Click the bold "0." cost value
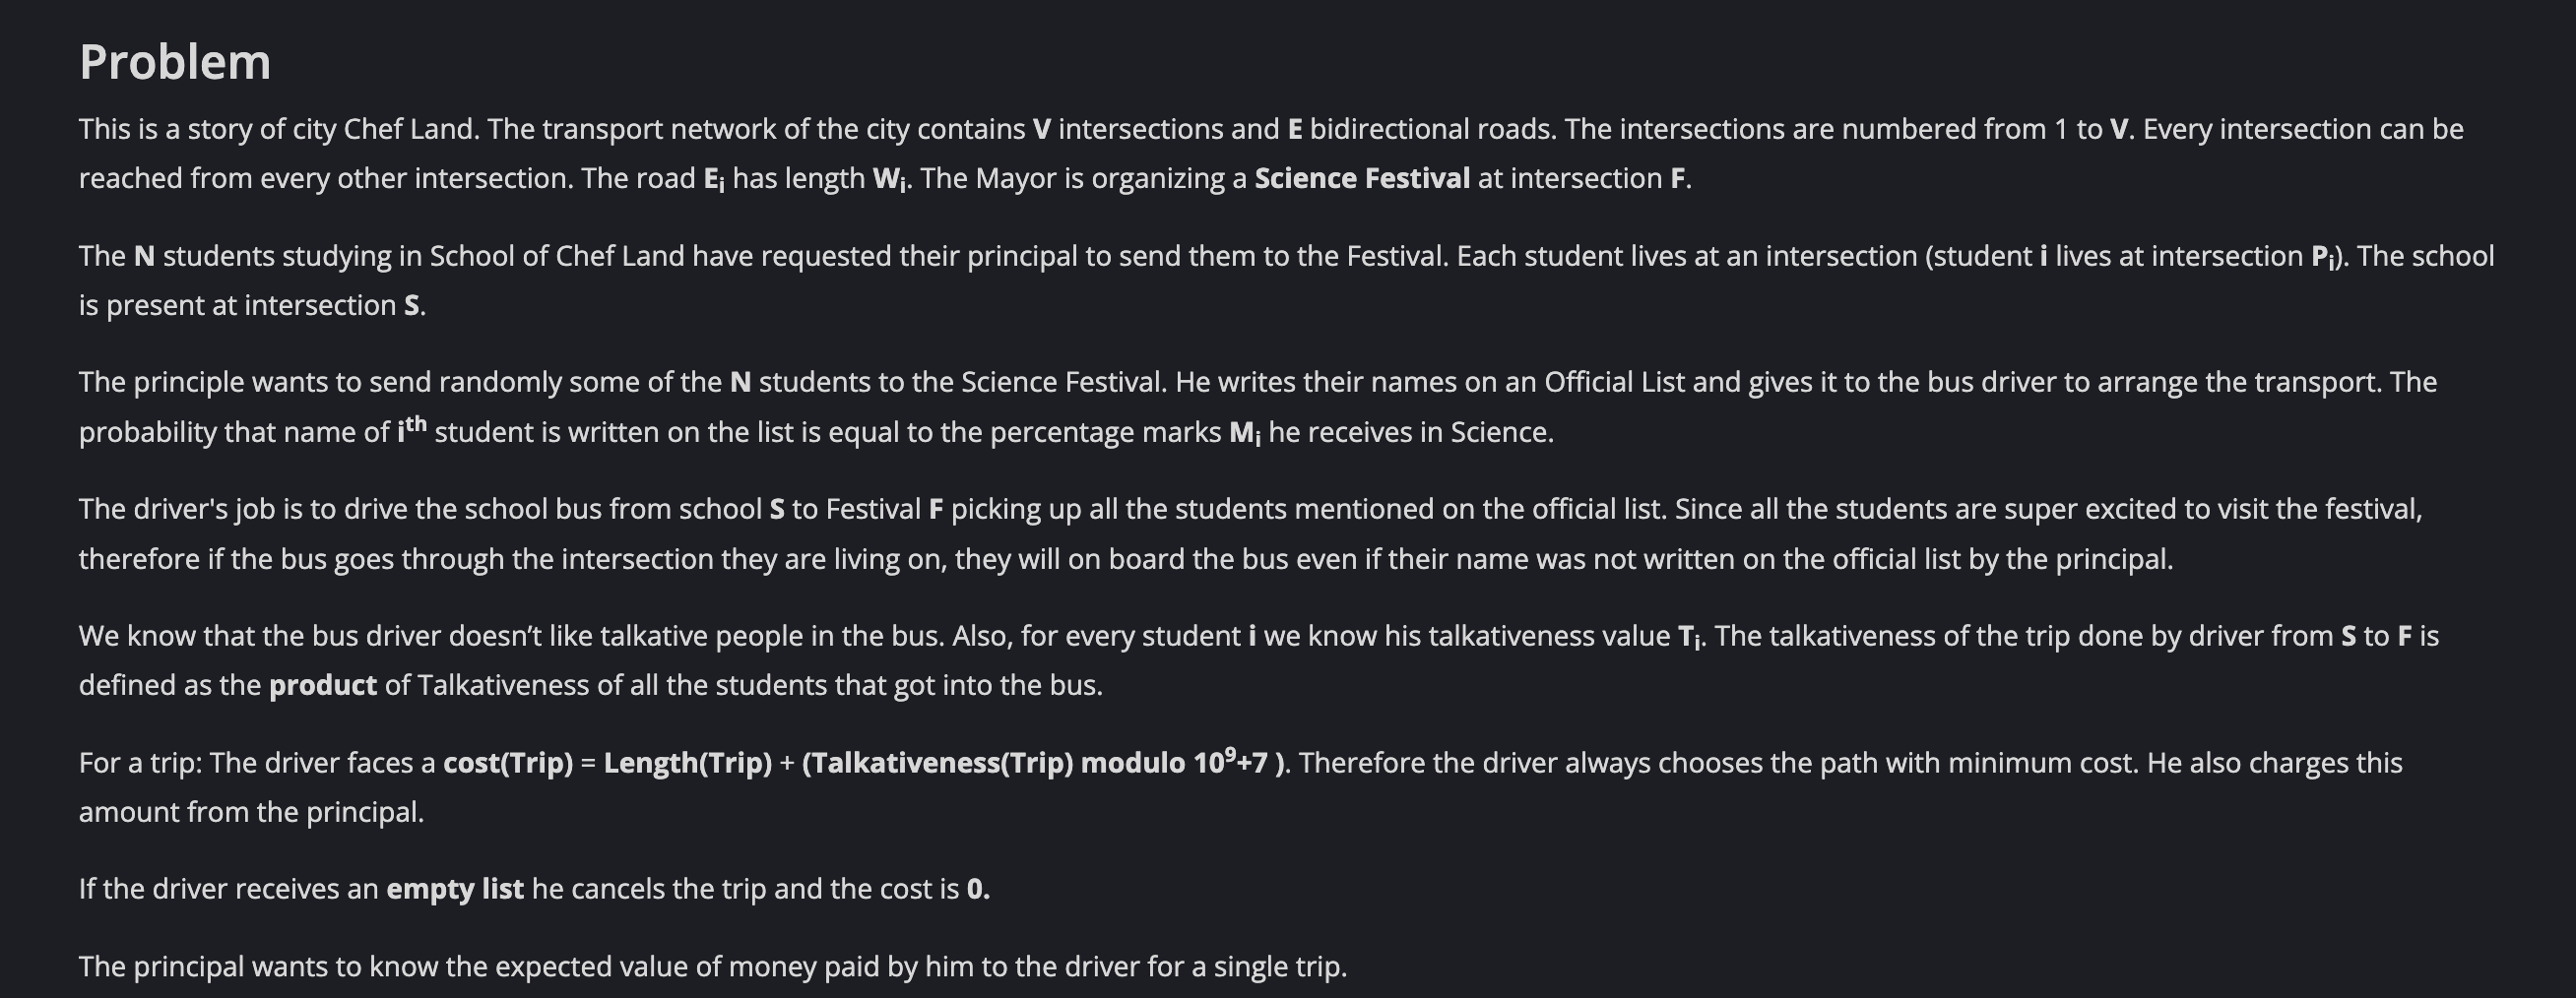The height and width of the screenshot is (998, 2576). (978, 889)
